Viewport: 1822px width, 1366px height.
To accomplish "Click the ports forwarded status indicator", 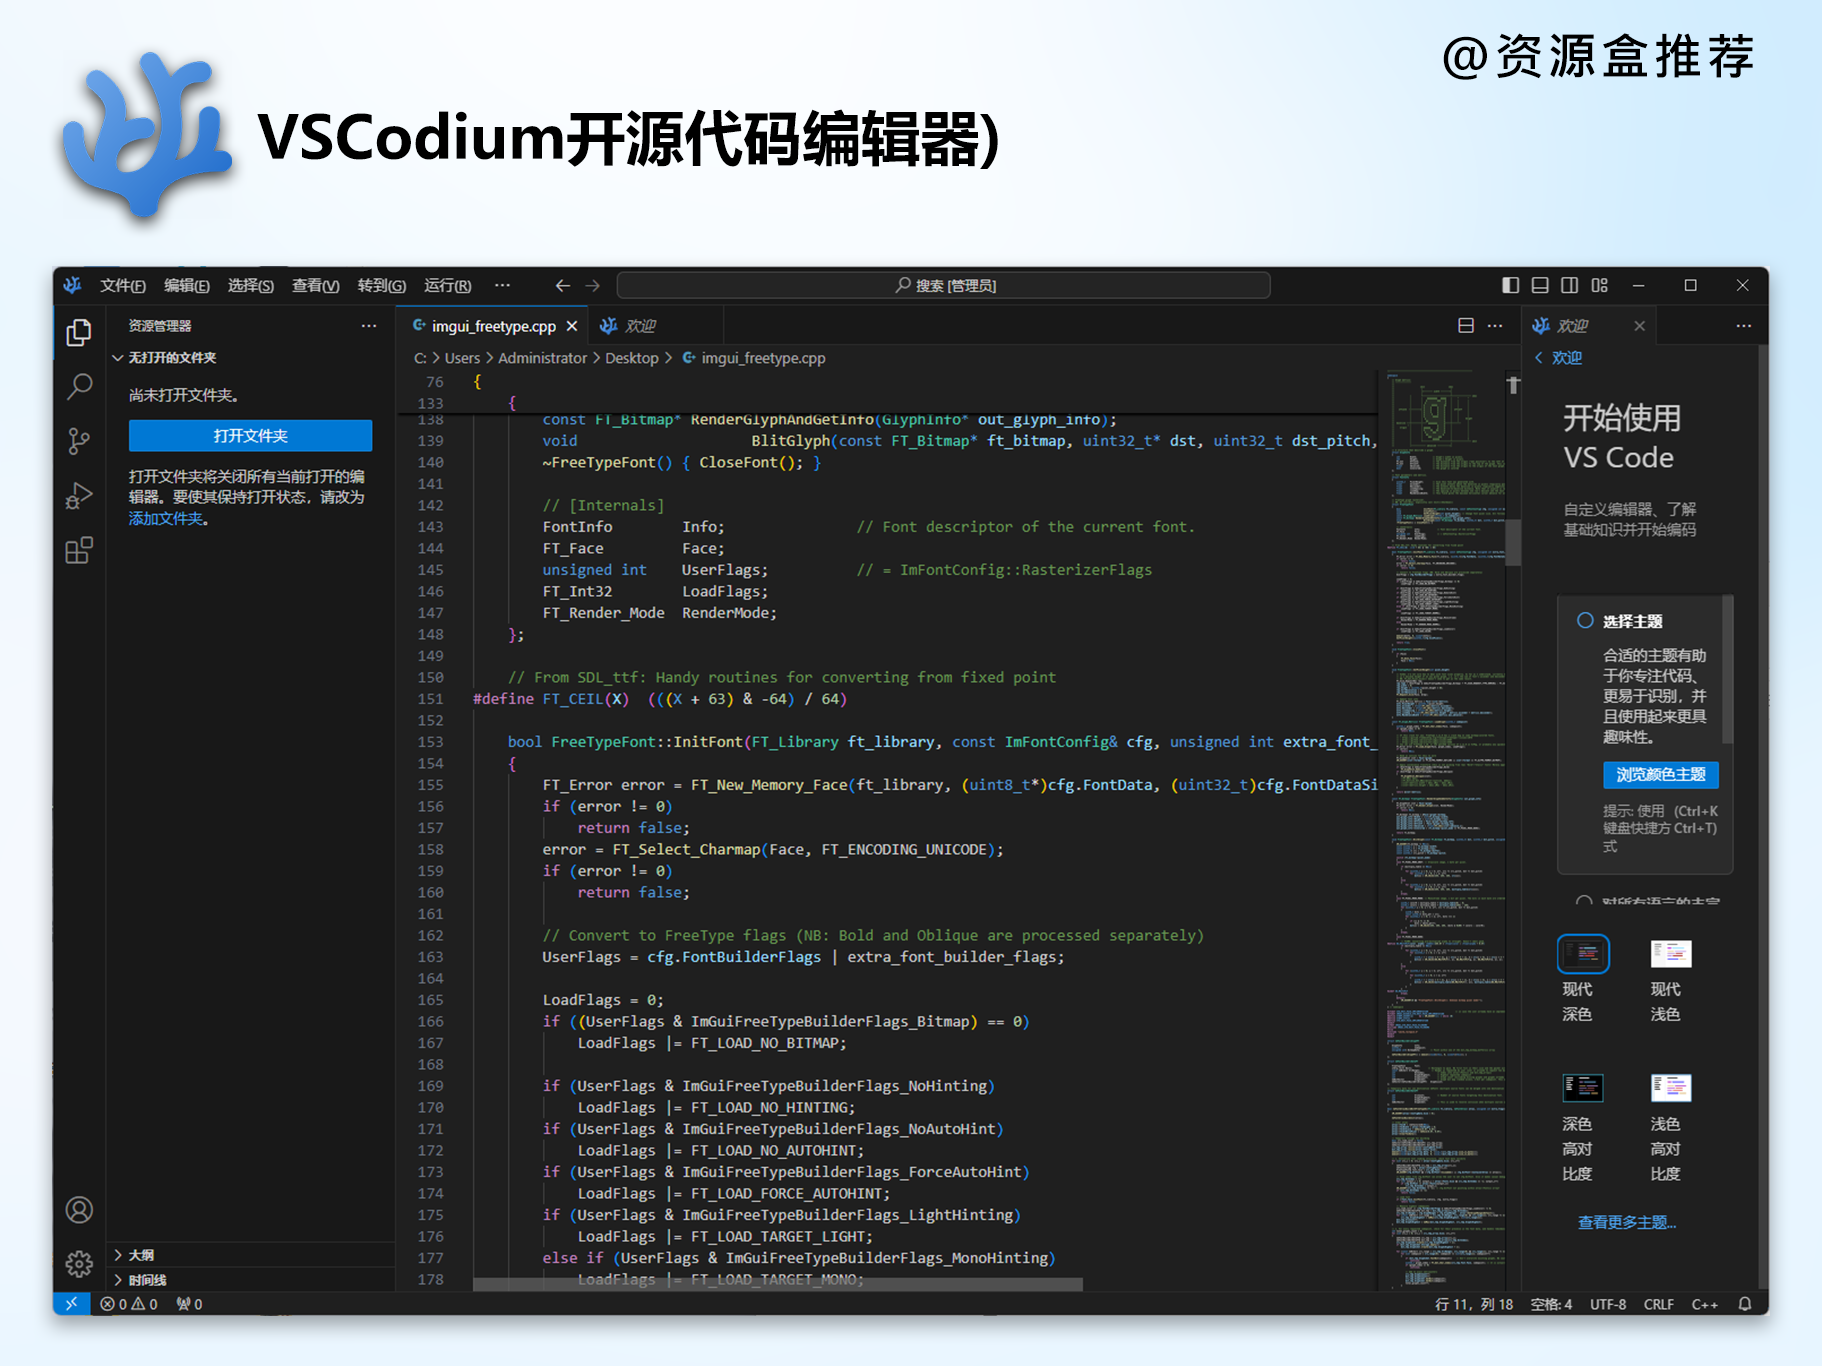I will (x=189, y=1304).
